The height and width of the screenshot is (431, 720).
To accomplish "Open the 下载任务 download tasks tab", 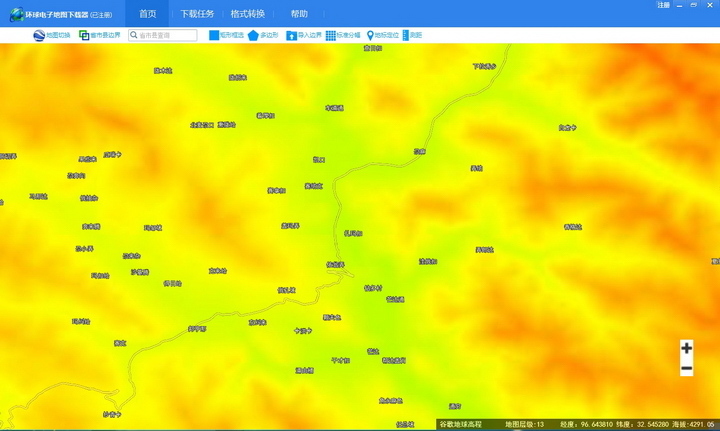I will pyautogui.click(x=197, y=14).
